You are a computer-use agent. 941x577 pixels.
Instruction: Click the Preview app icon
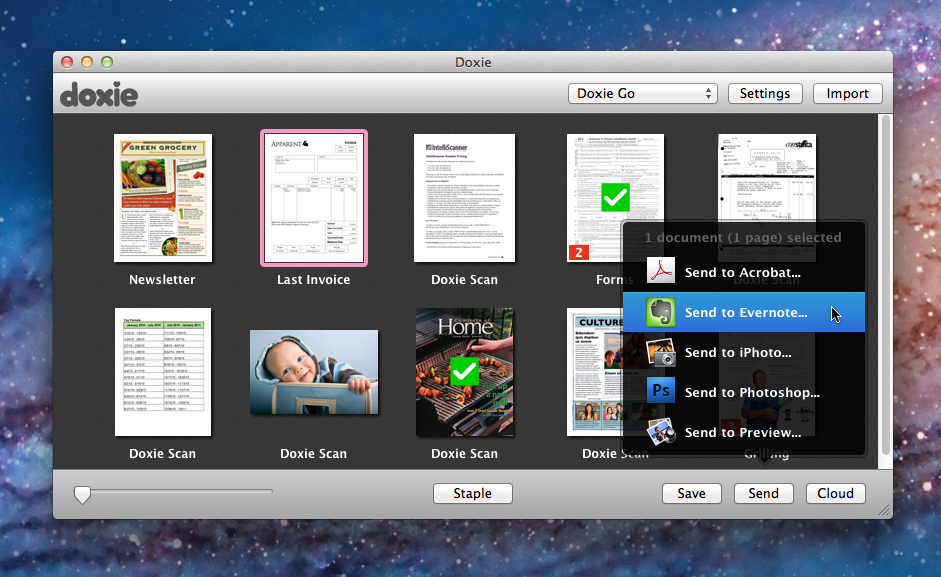point(661,432)
